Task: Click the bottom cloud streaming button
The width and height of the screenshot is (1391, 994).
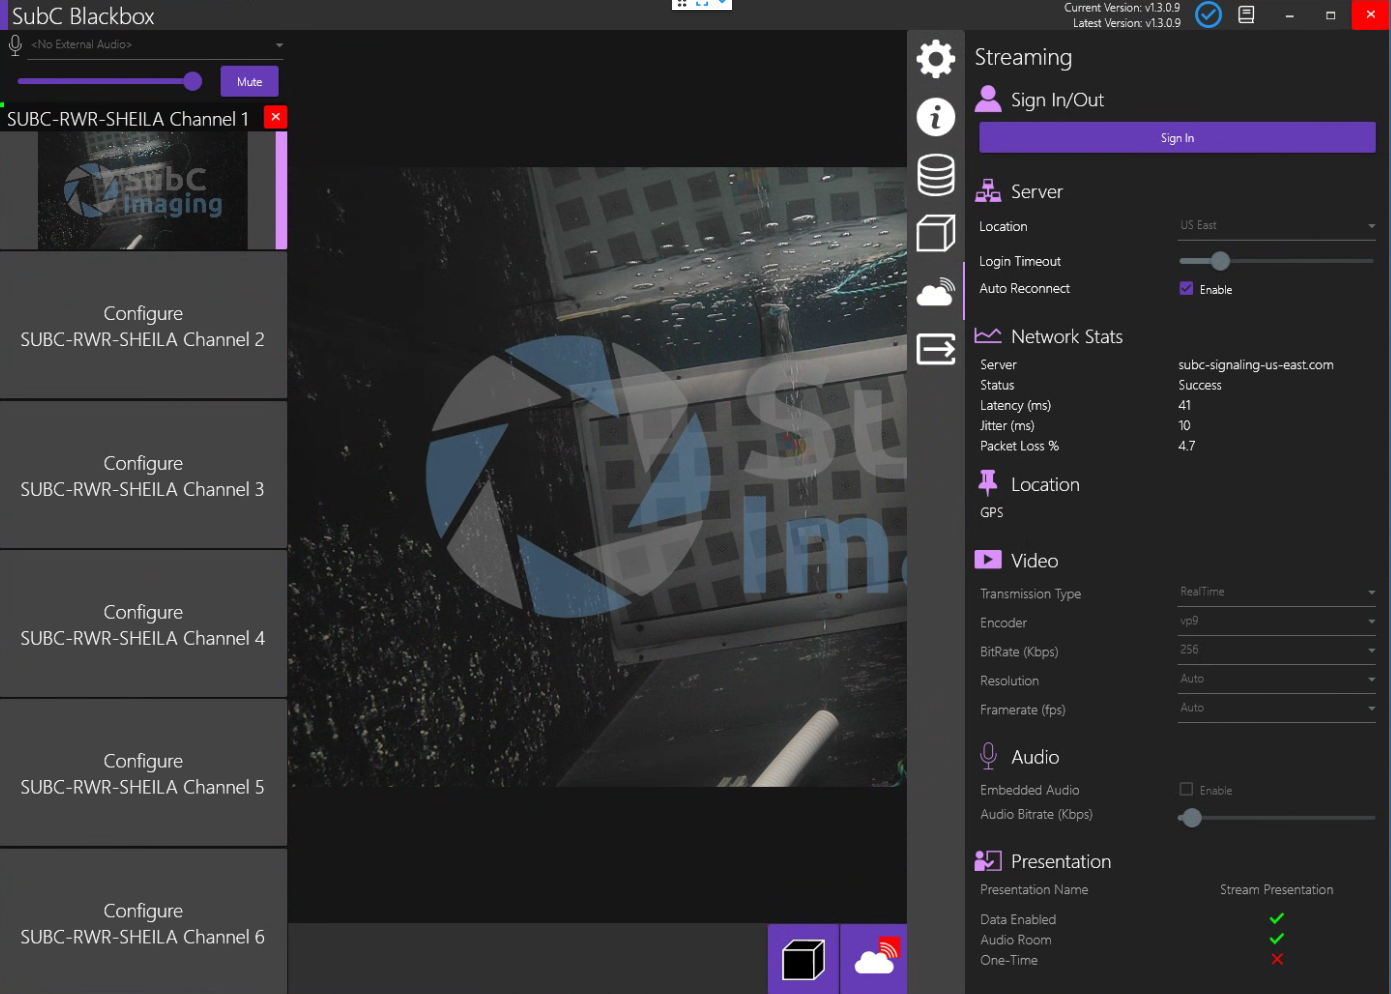Action: (874, 959)
